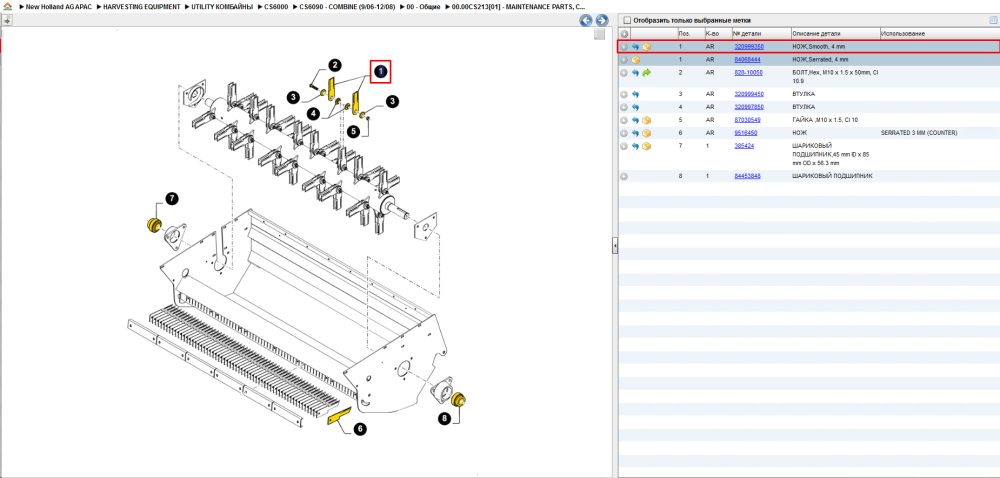Click yellow box icon in position 7 bearing row
This screenshot has width=1000, height=478.
(x=647, y=147)
